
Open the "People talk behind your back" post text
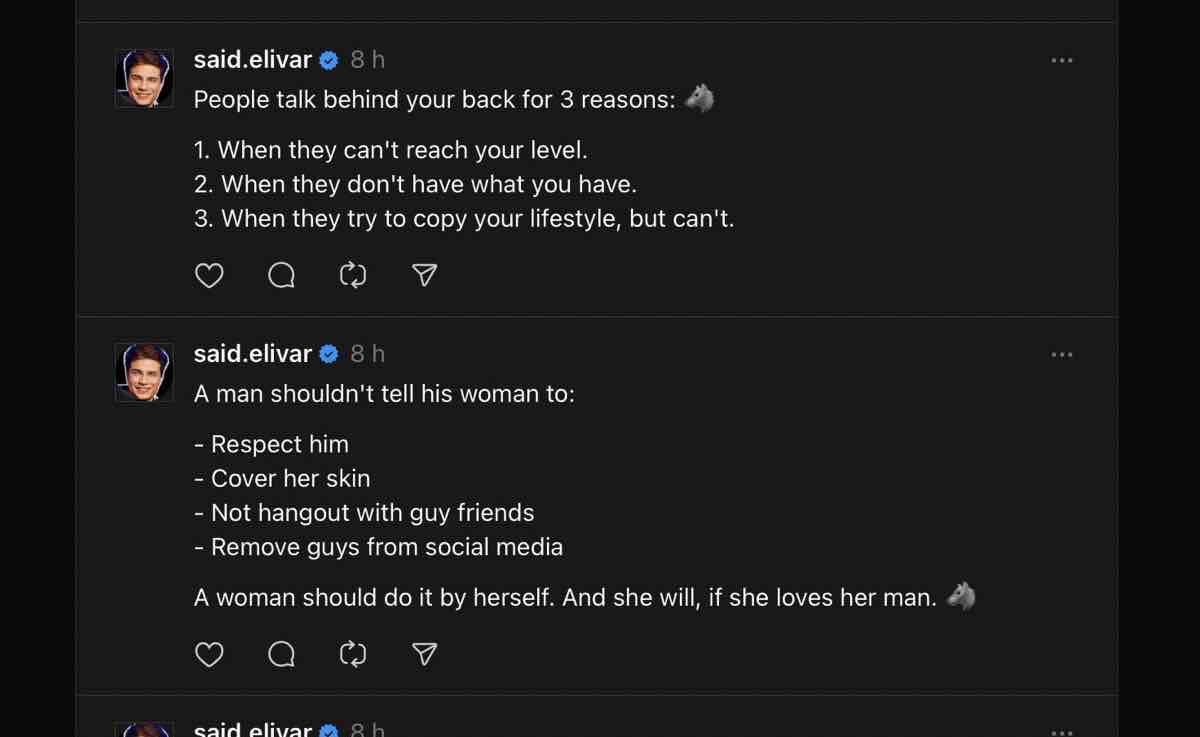click(x=435, y=100)
